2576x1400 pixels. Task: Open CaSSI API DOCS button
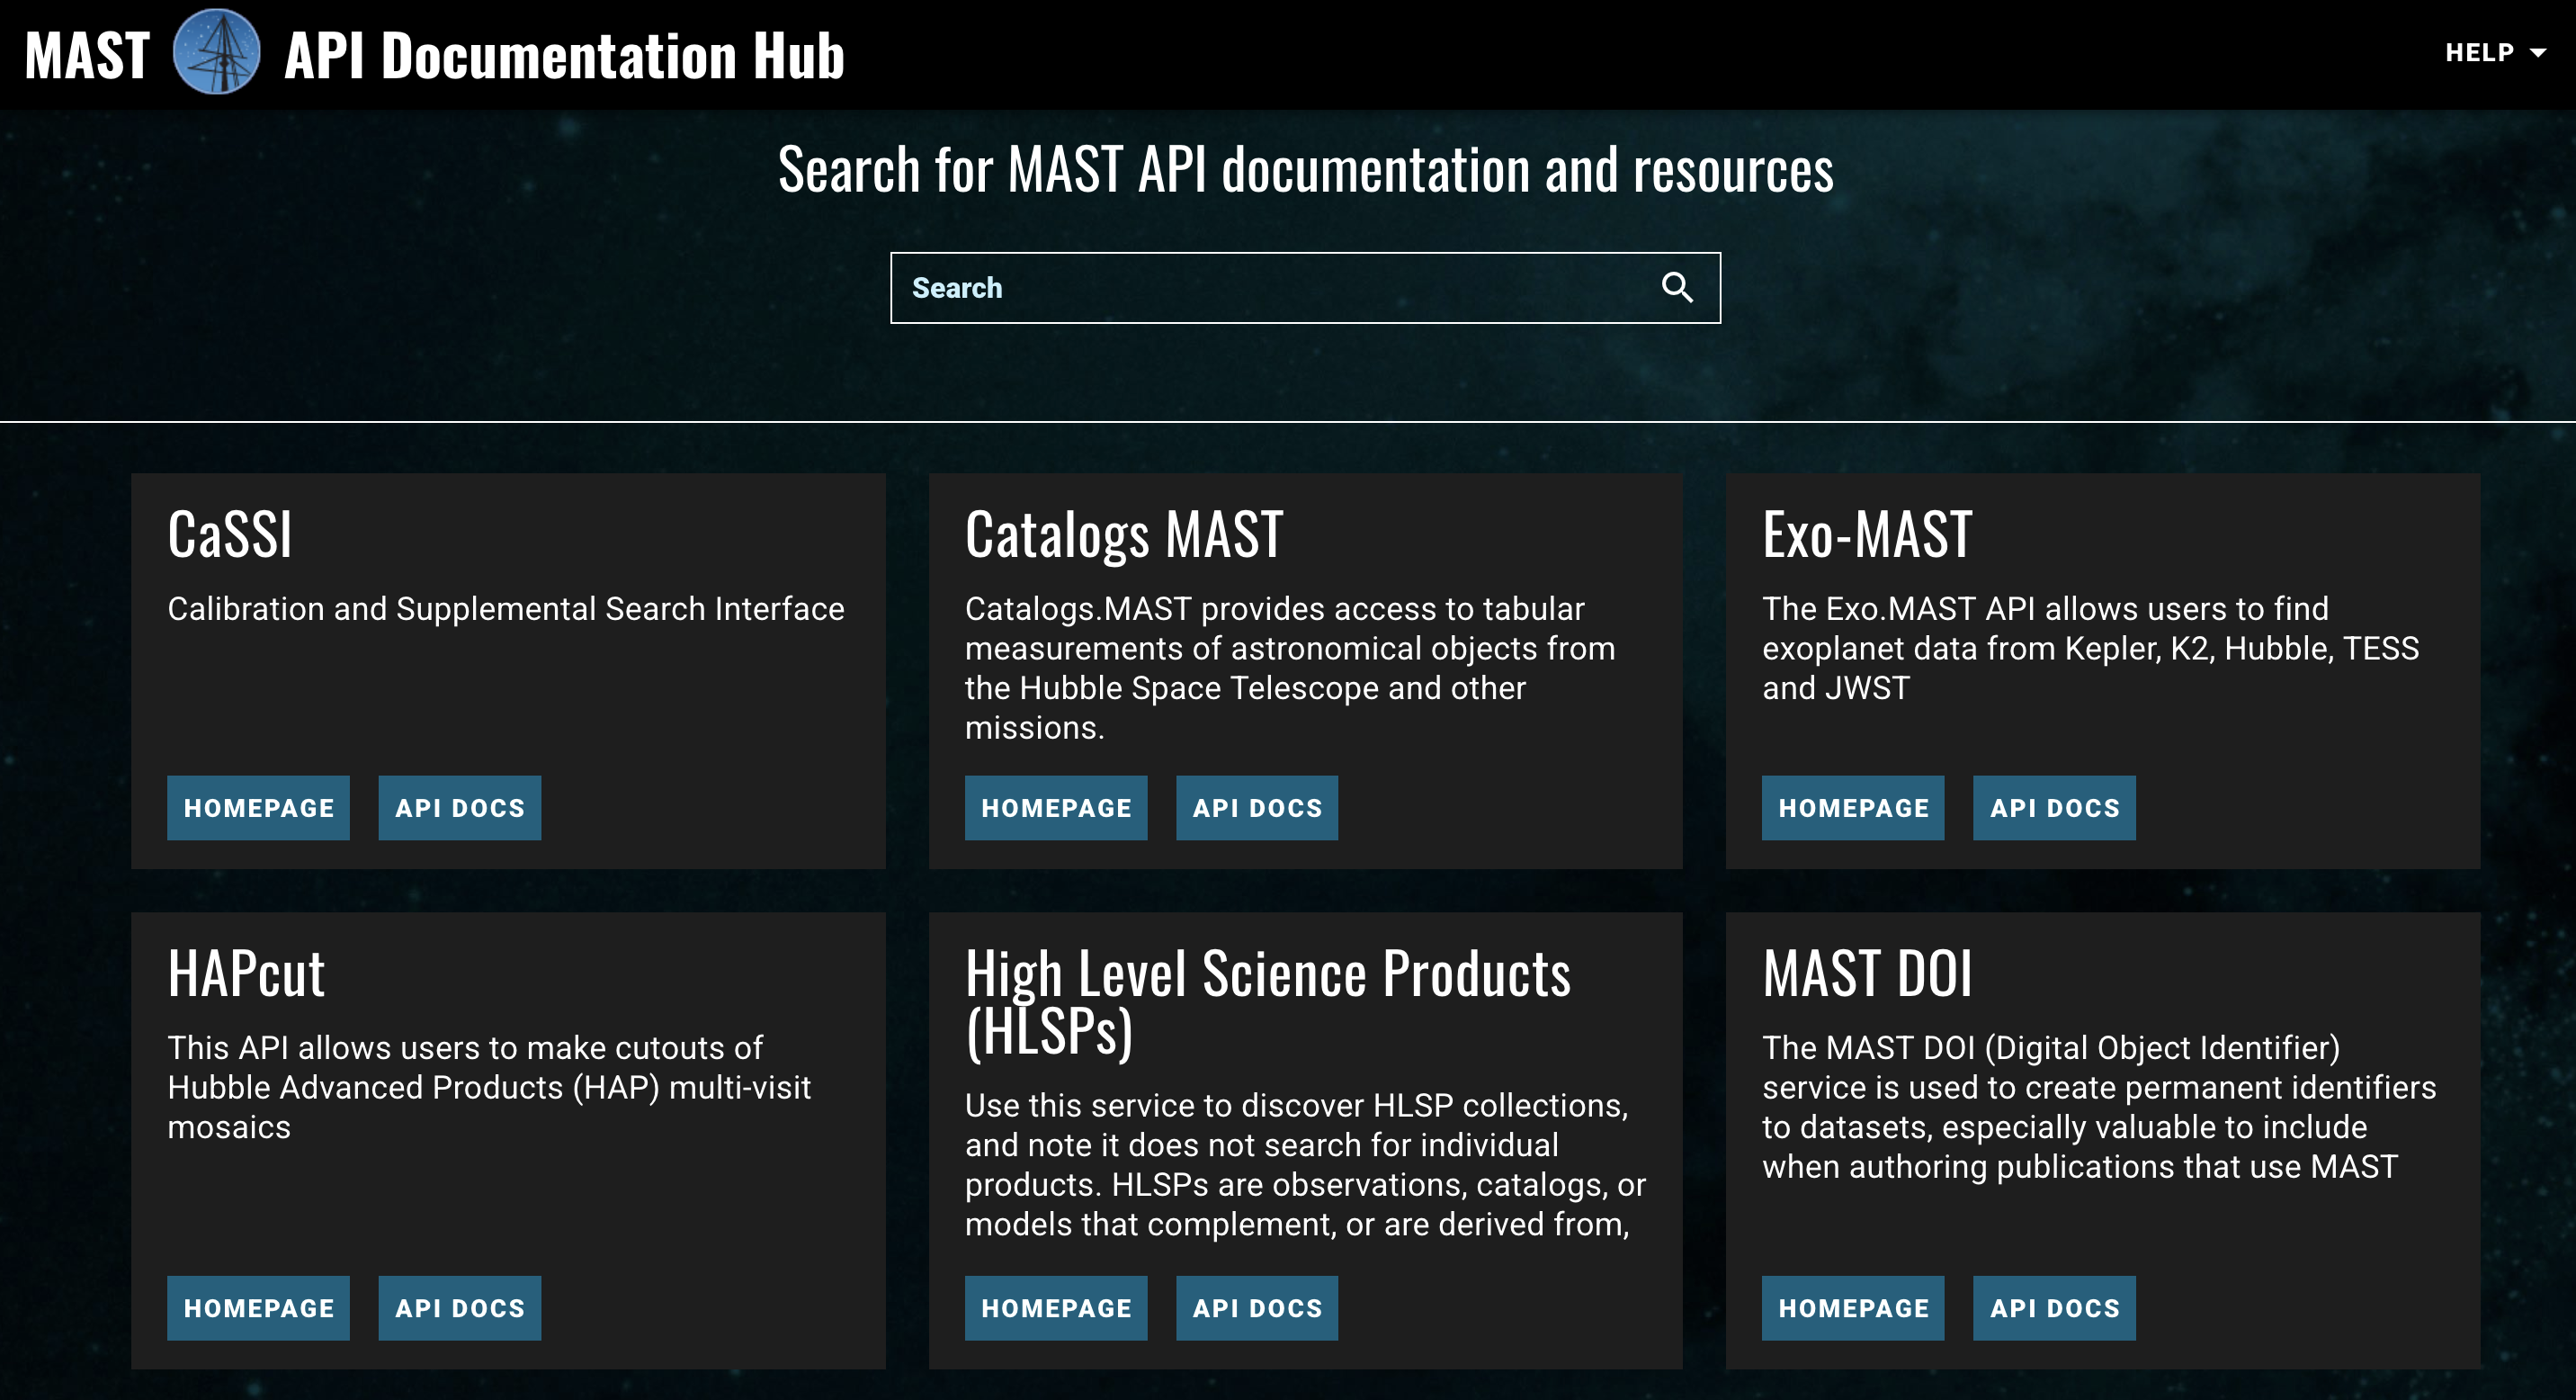(x=460, y=808)
